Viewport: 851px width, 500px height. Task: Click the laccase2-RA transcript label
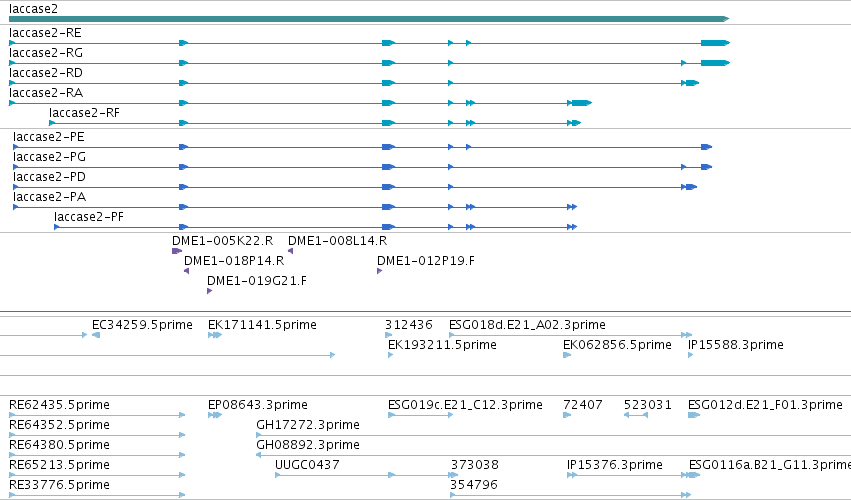[46, 93]
